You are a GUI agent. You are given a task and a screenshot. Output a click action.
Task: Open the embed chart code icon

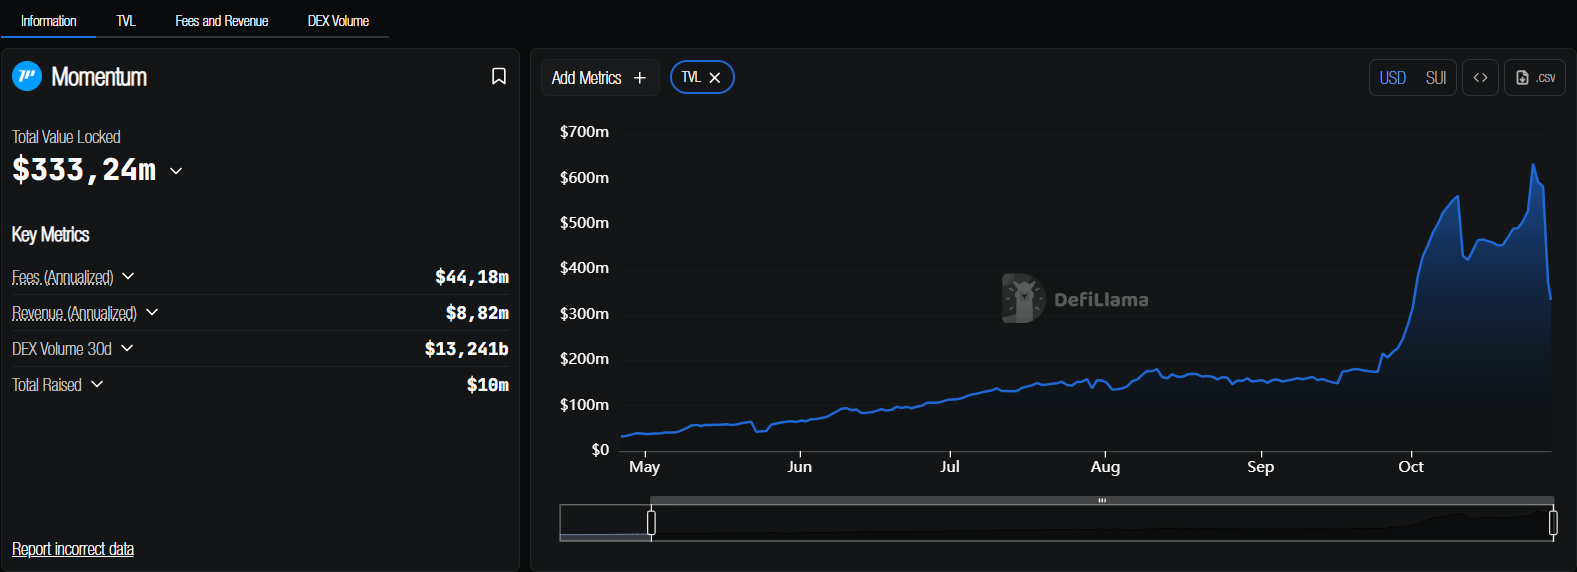tap(1480, 78)
